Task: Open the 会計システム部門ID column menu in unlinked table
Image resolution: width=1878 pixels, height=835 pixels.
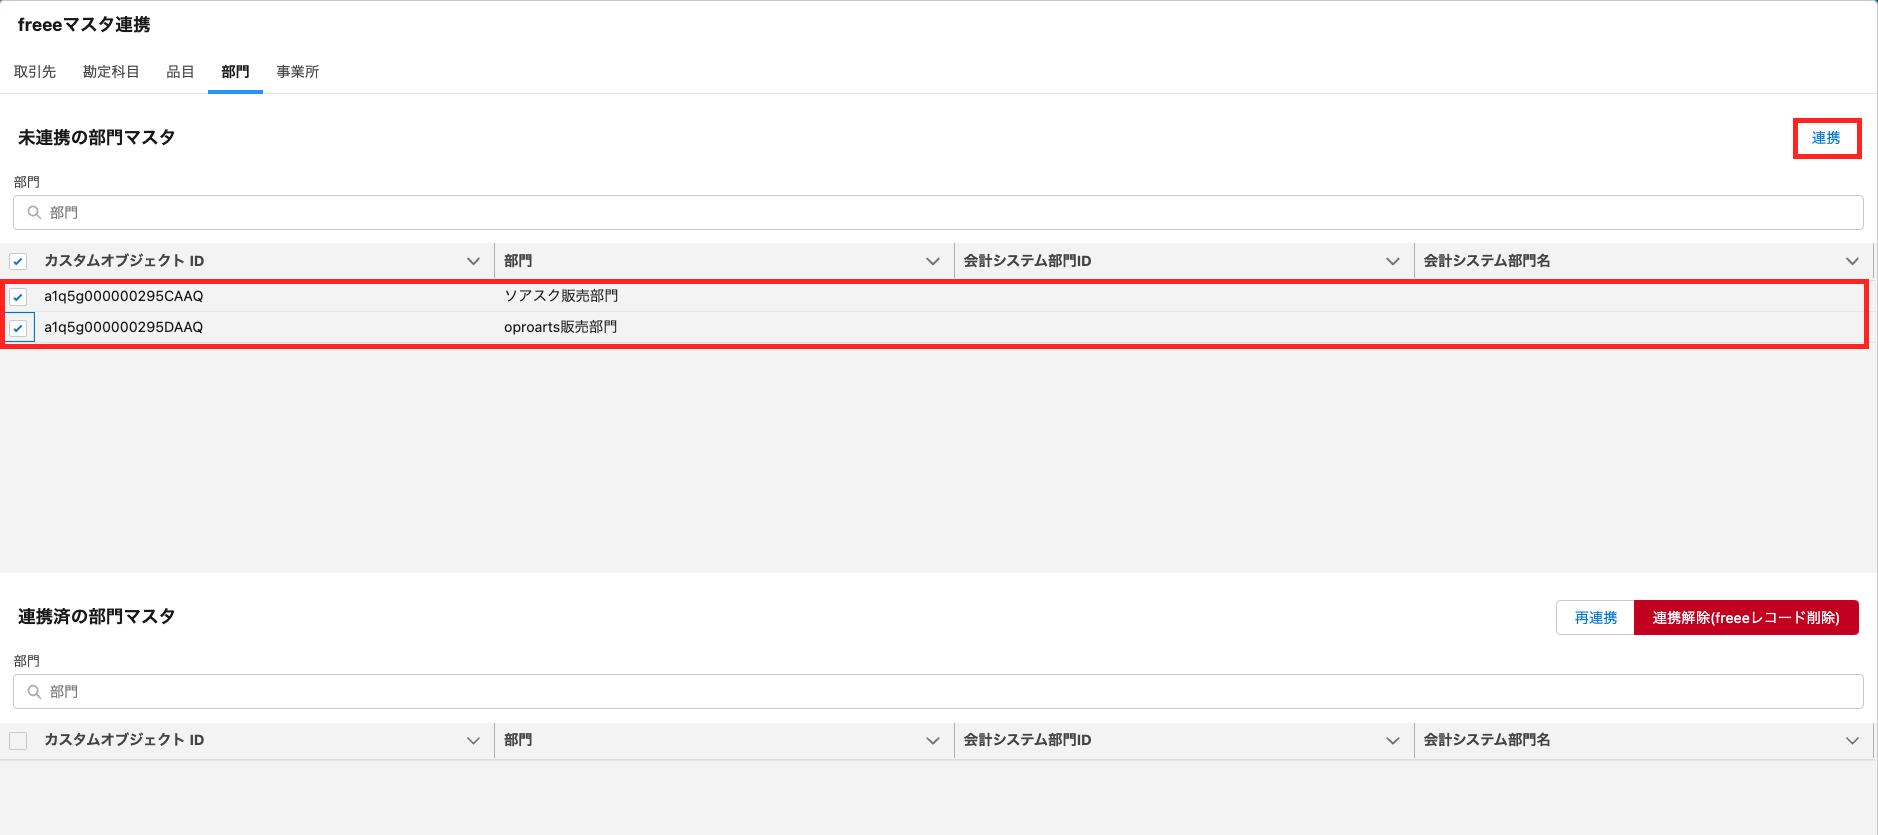Action: (1392, 261)
